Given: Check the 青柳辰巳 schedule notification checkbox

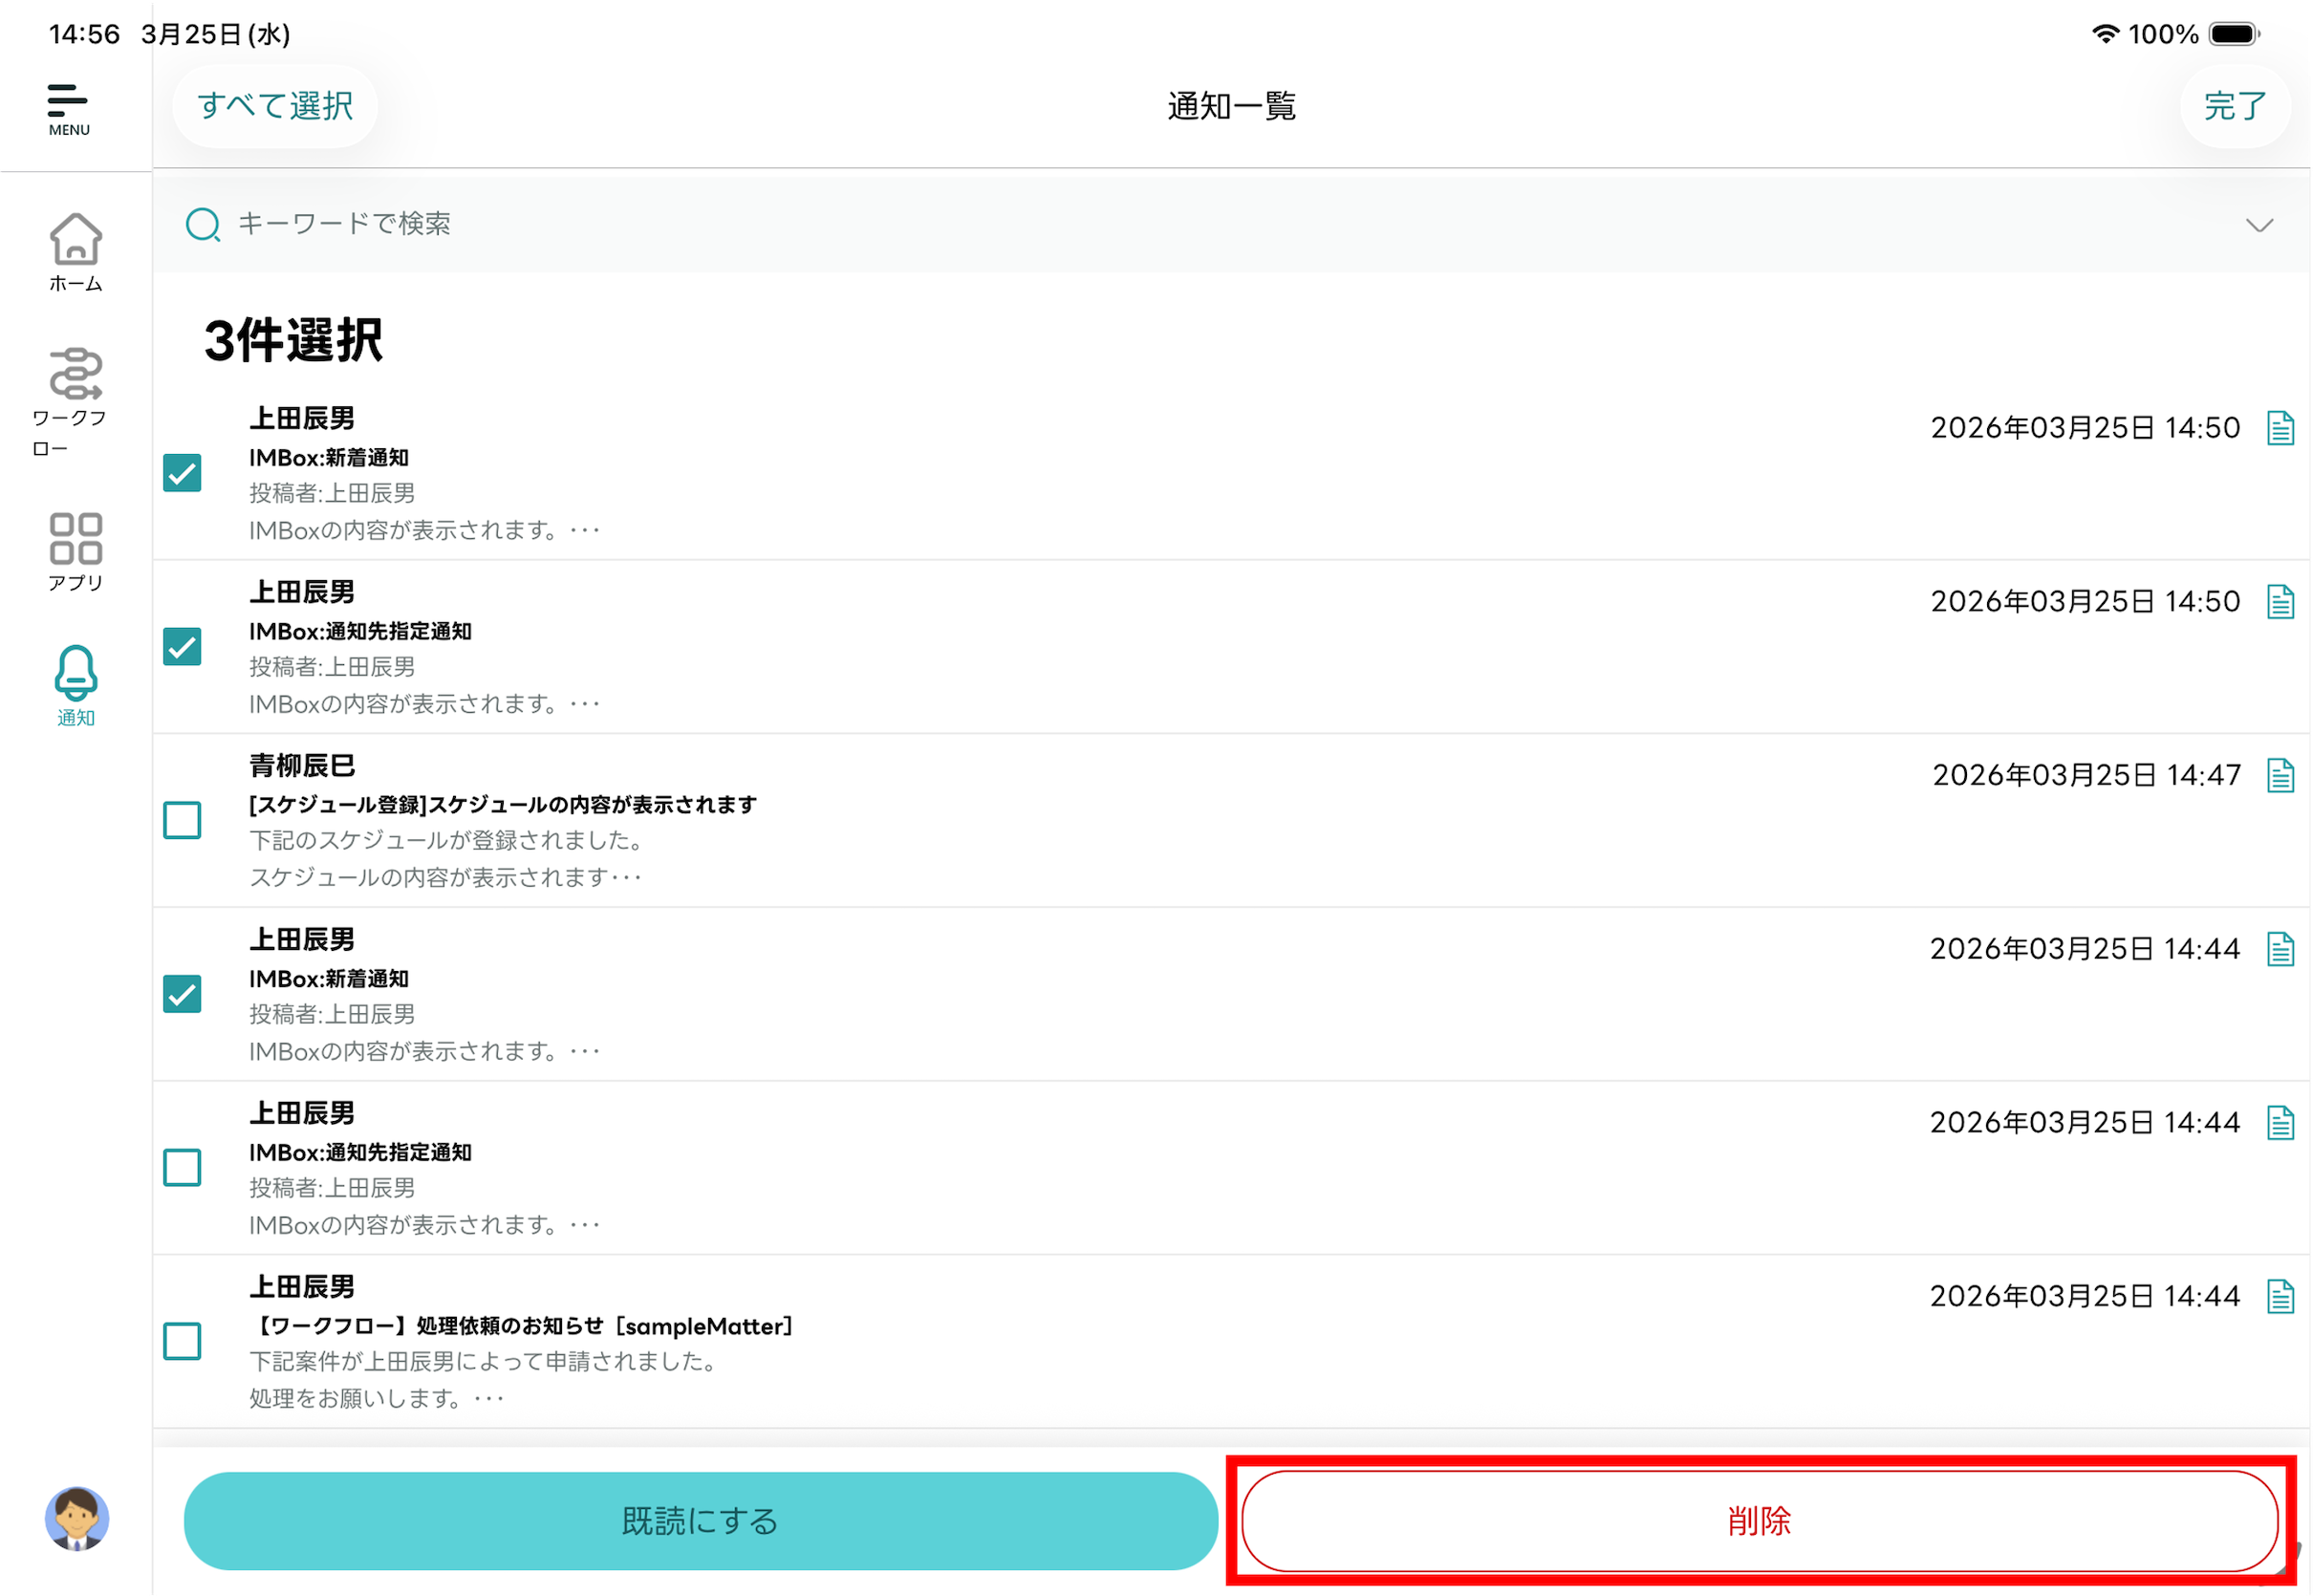Looking at the screenshot, I should 182,820.
